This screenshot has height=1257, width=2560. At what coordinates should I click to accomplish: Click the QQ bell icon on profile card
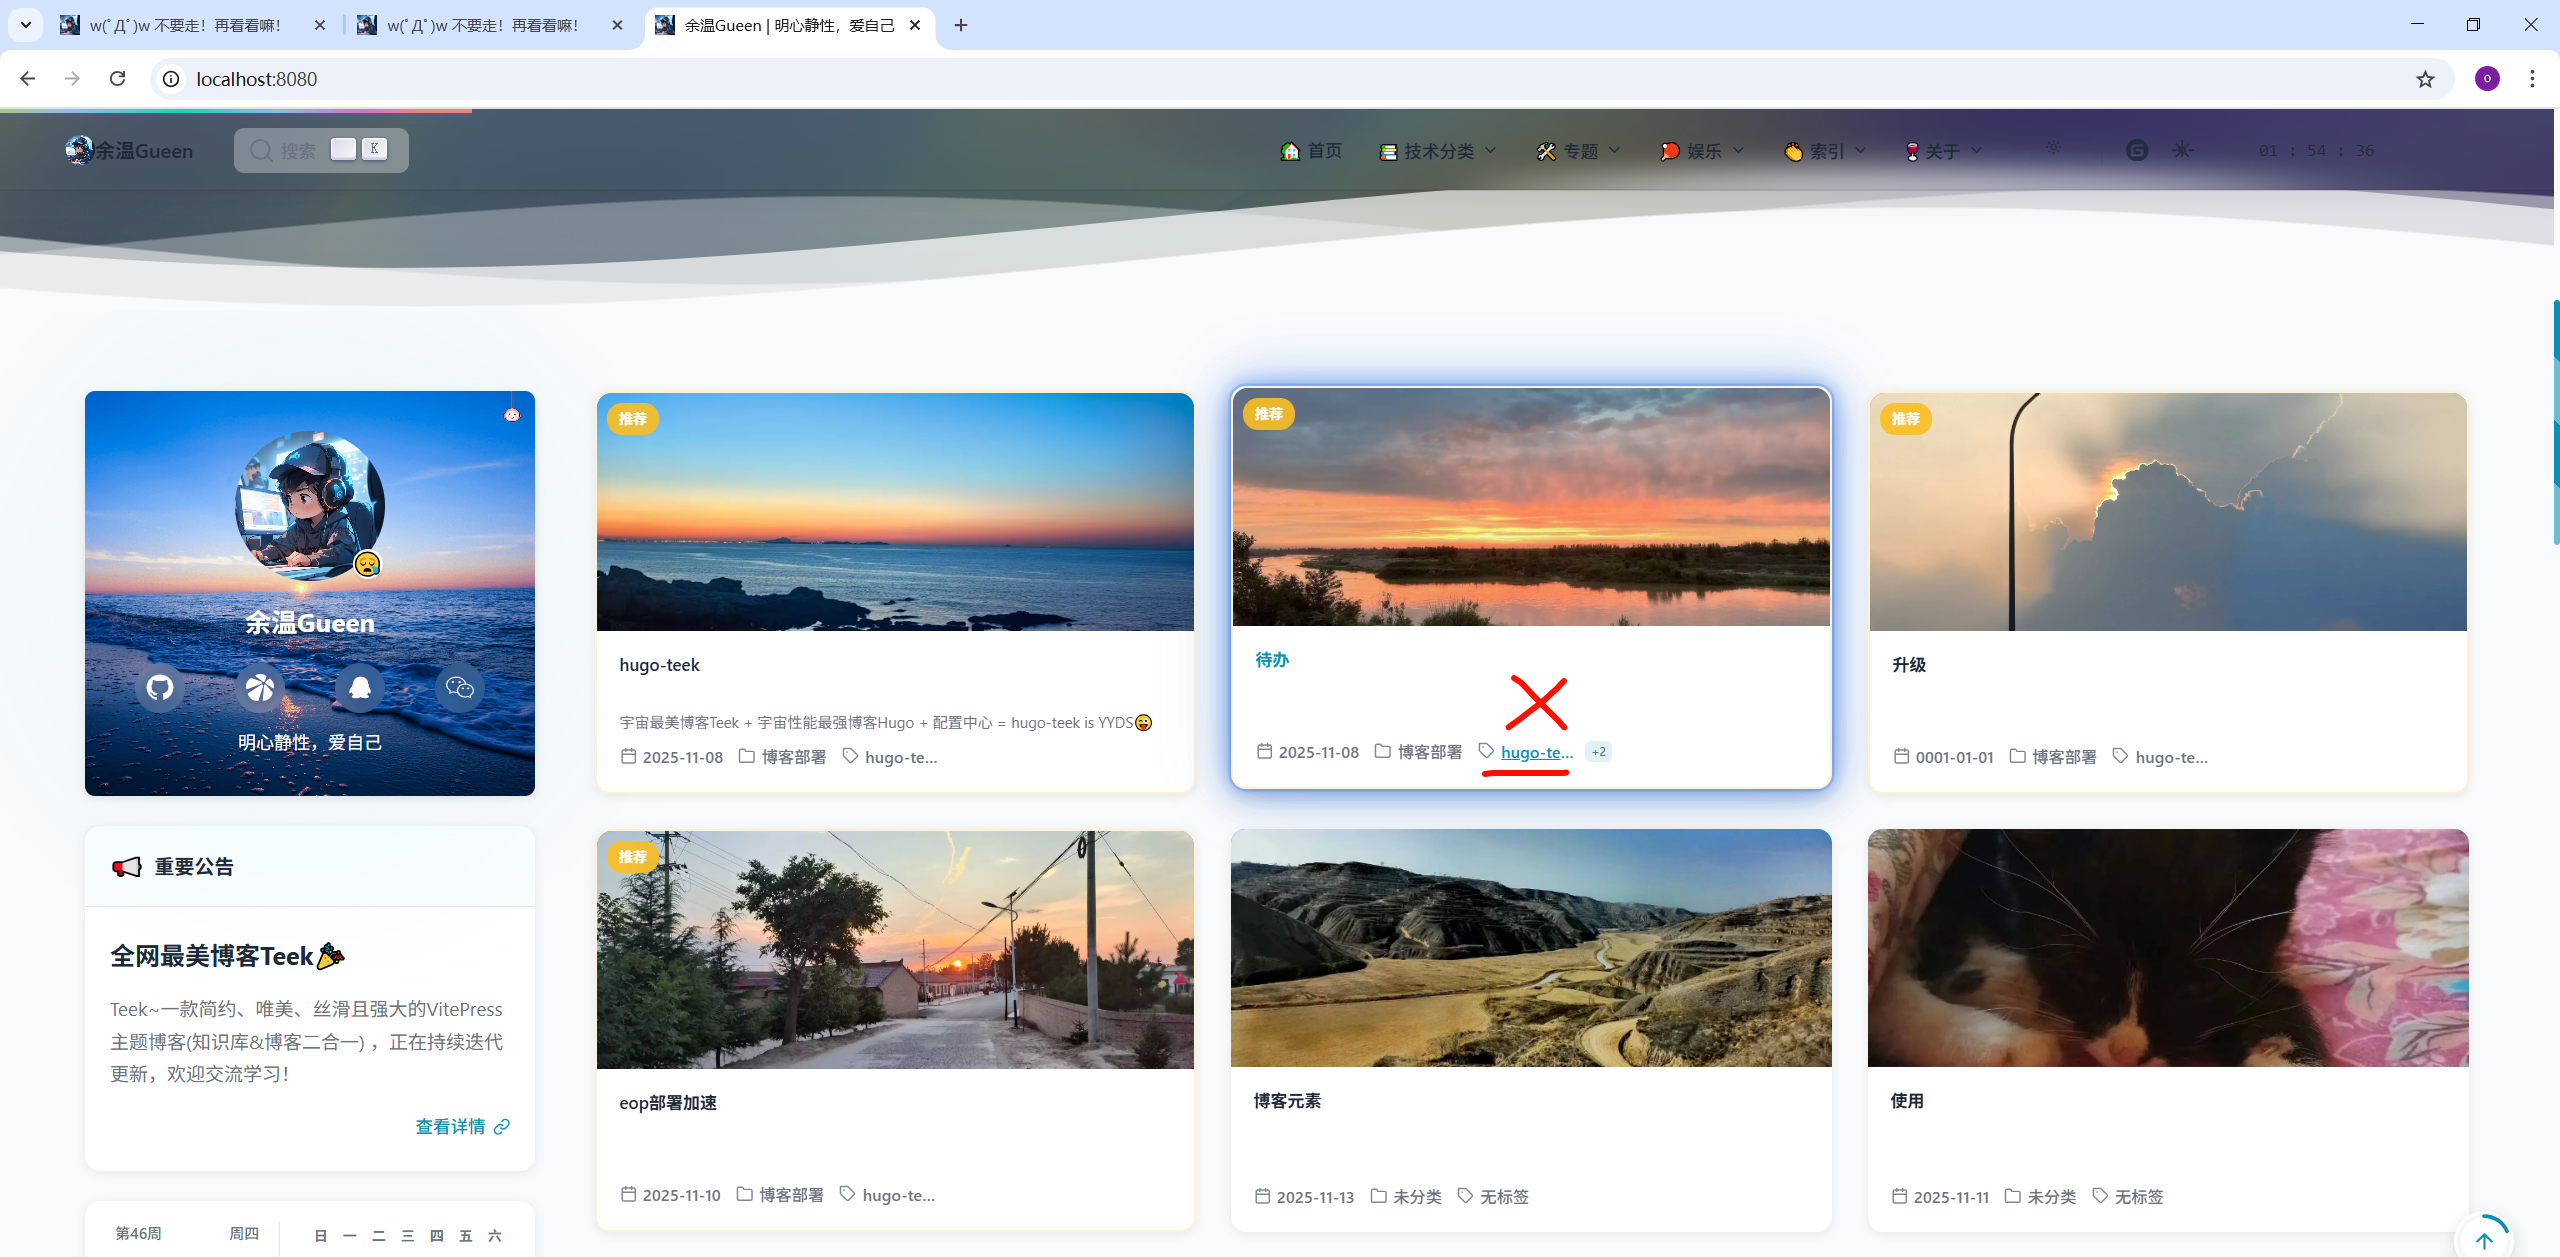click(x=360, y=688)
